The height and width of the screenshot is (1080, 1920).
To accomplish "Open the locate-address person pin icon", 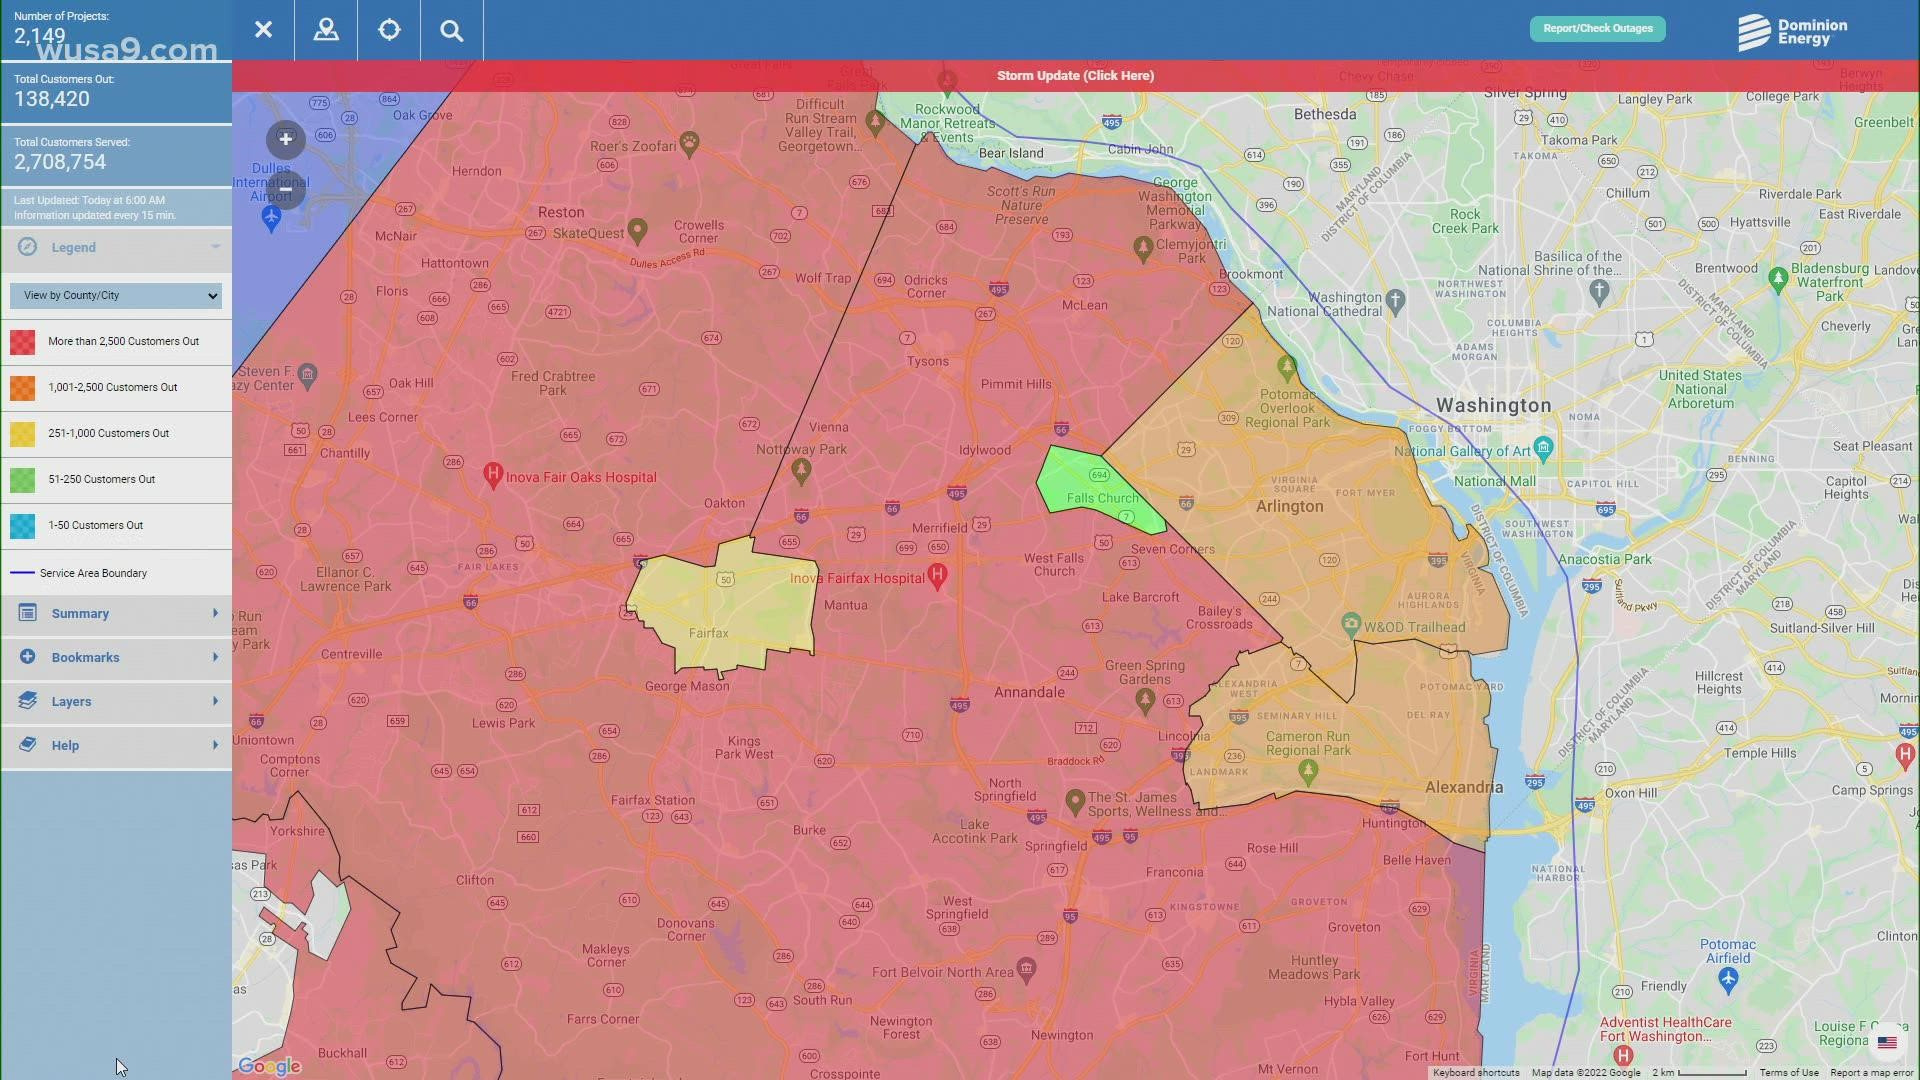I will coord(326,30).
